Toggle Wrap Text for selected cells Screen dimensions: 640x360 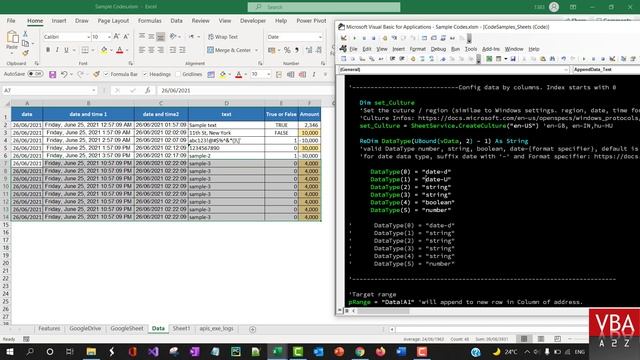[223, 37]
